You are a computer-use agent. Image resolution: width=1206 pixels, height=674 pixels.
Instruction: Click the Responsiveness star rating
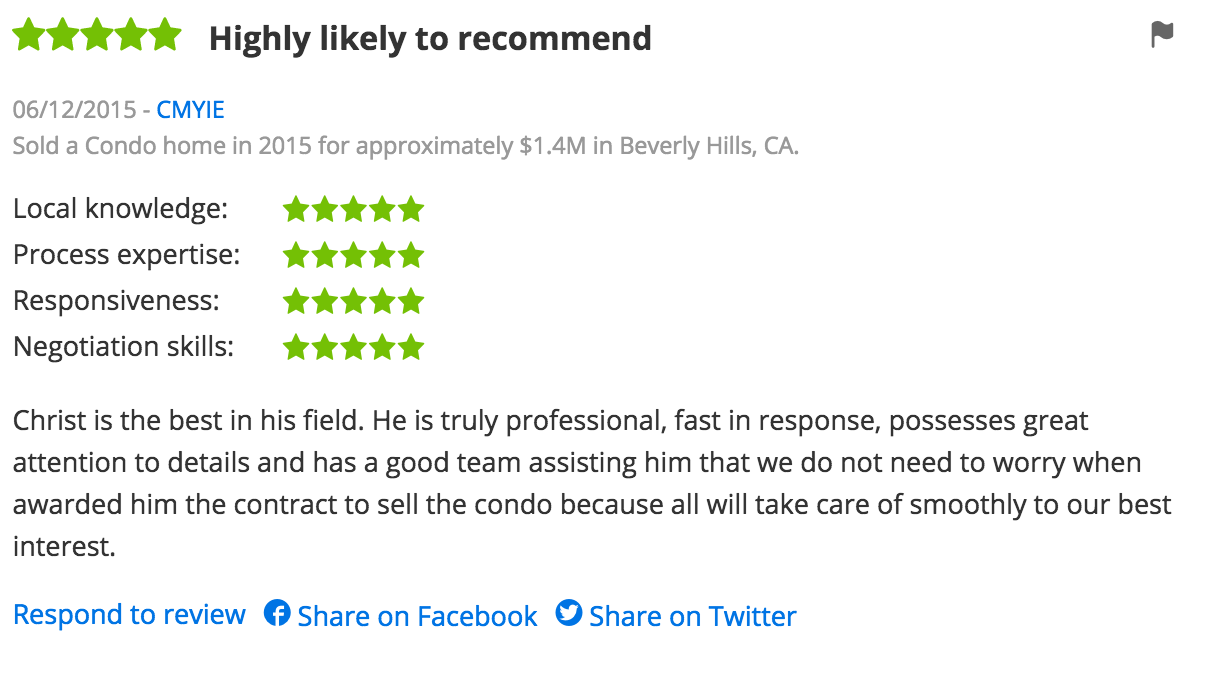coord(353,301)
